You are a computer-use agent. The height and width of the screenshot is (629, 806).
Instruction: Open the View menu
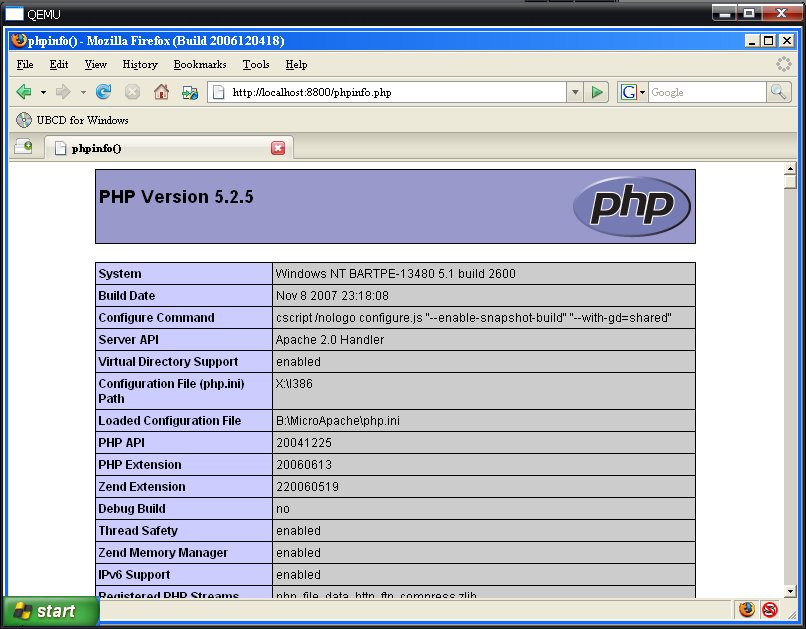click(96, 64)
